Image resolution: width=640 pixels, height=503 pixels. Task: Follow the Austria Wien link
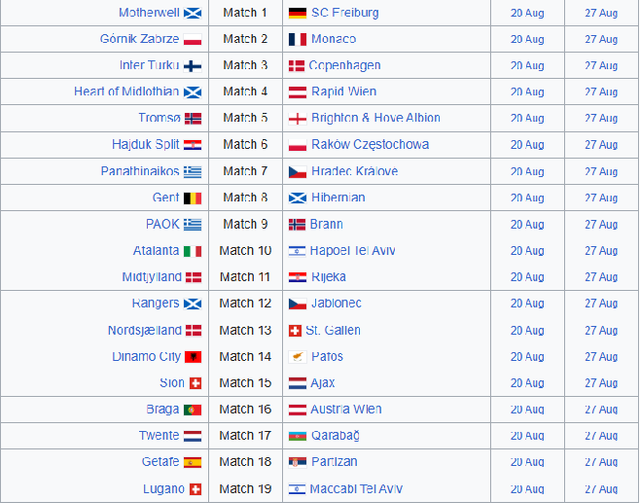(x=346, y=409)
